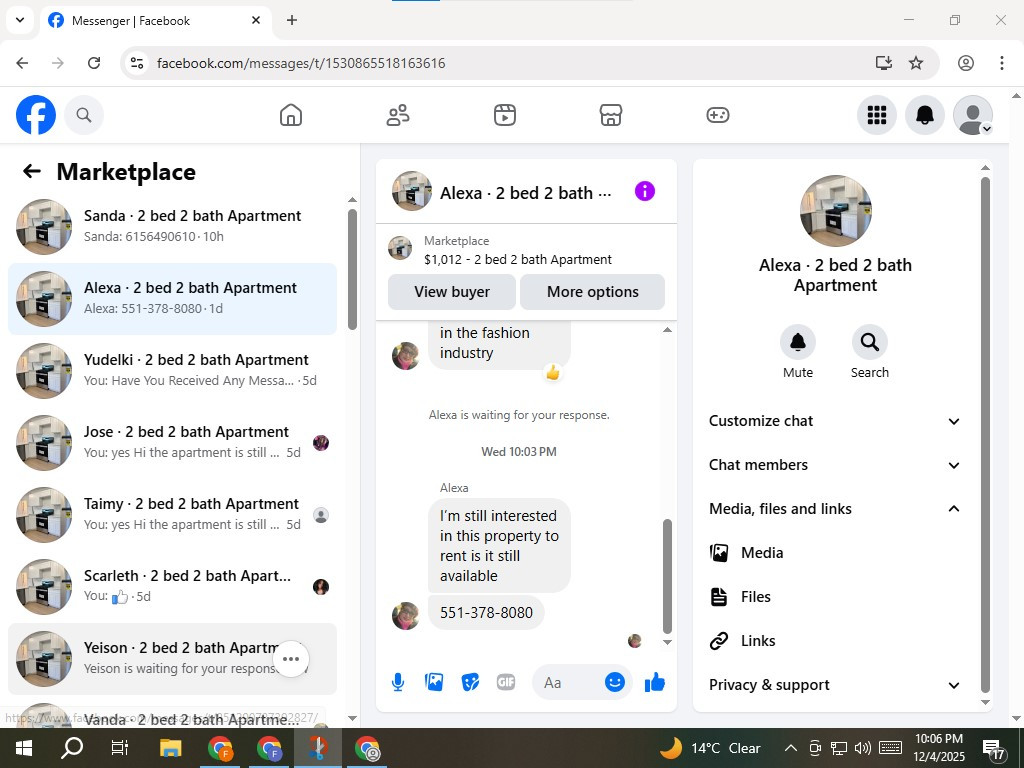Image resolution: width=1024 pixels, height=768 pixels.
Task: Open Chrome profile icon
Action: click(x=966, y=63)
